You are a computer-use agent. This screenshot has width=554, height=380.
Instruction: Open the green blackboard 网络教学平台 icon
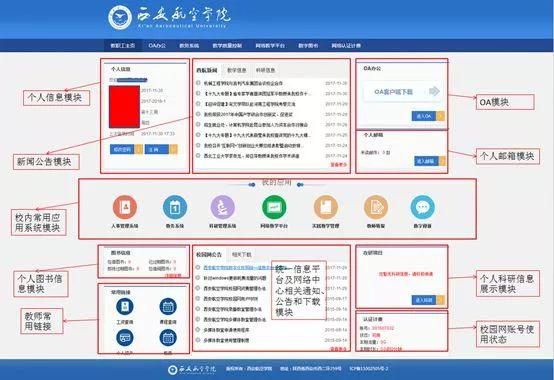tap(274, 207)
